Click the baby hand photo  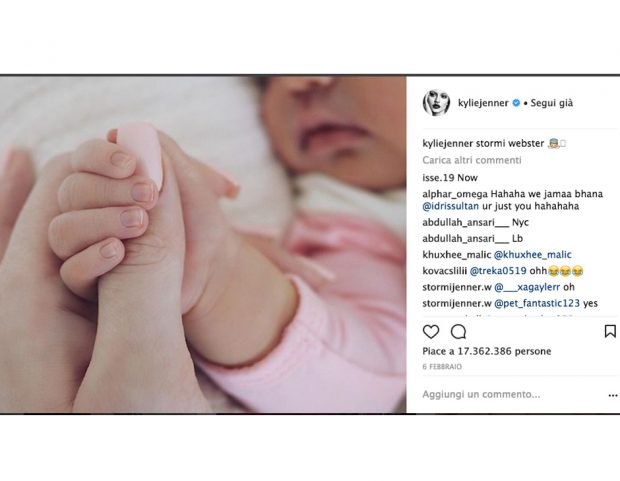pyautogui.click(x=203, y=244)
